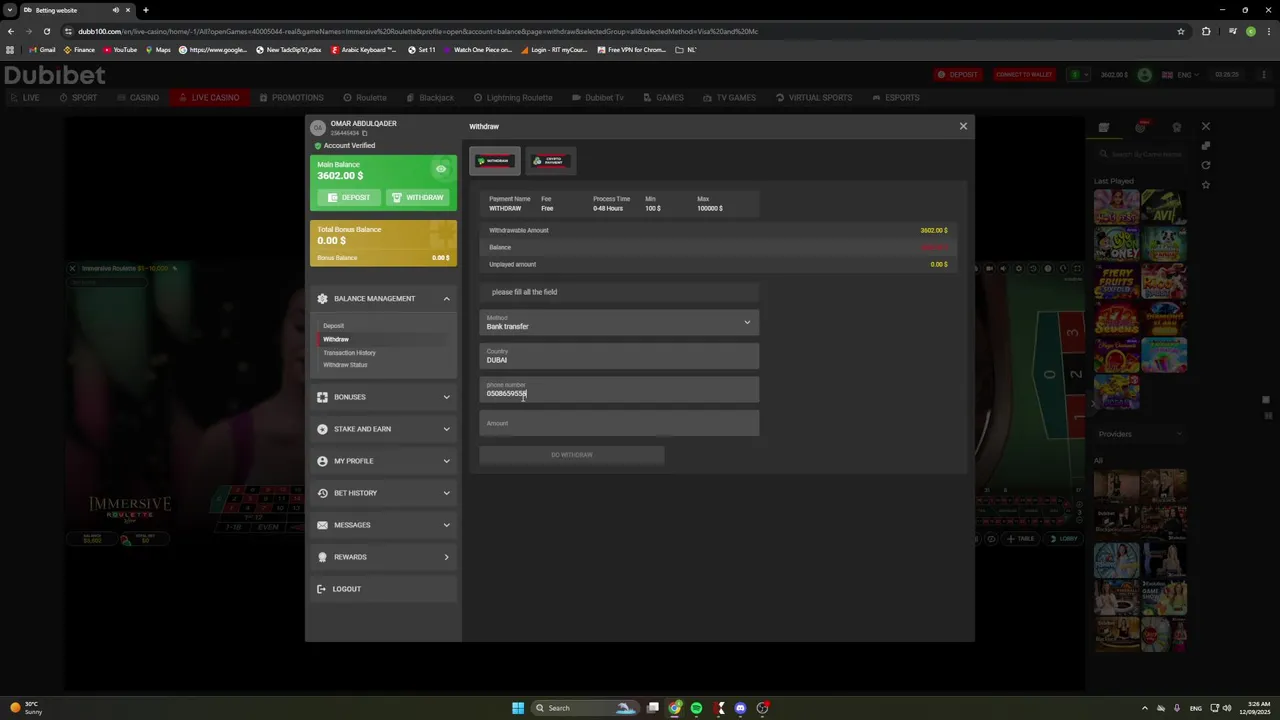Close the game side panel
The image size is (1280, 720).
(x=1206, y=126)
